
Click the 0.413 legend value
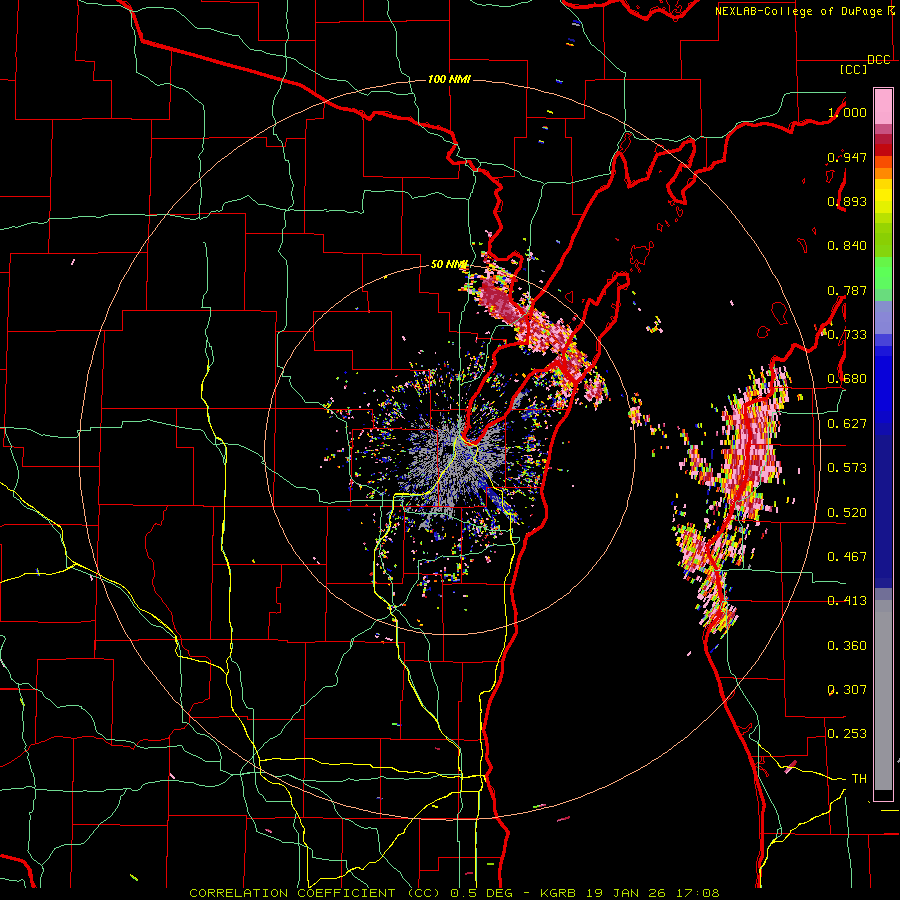point(847,601)
